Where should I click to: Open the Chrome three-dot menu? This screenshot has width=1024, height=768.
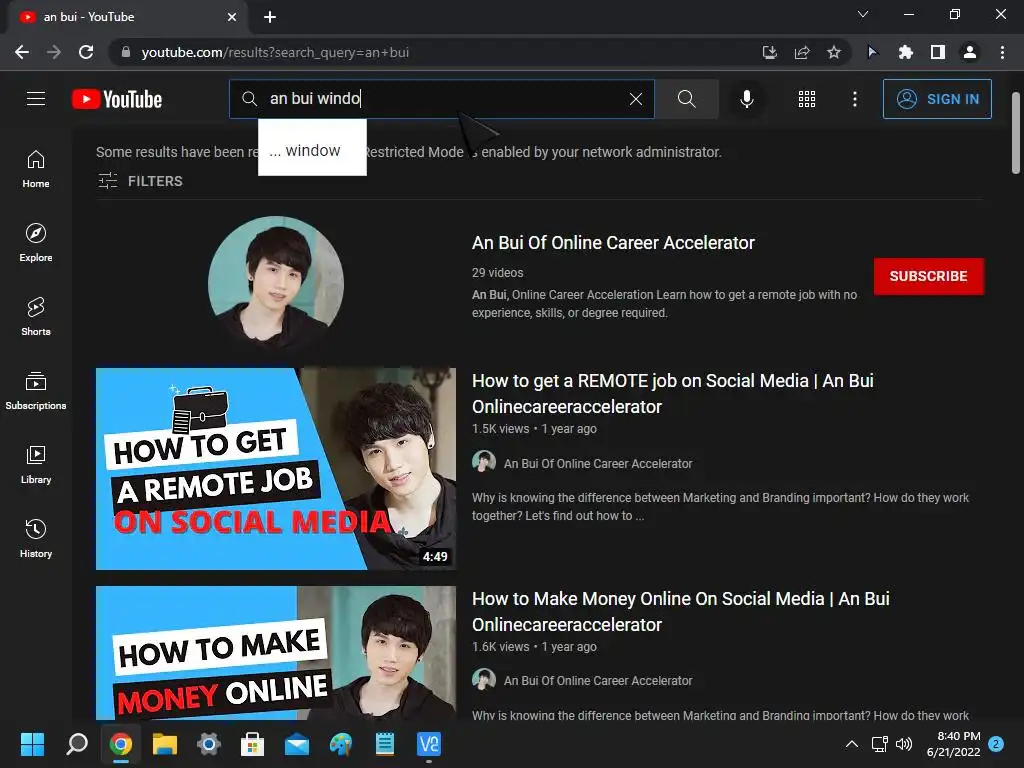coord(1002,52)
